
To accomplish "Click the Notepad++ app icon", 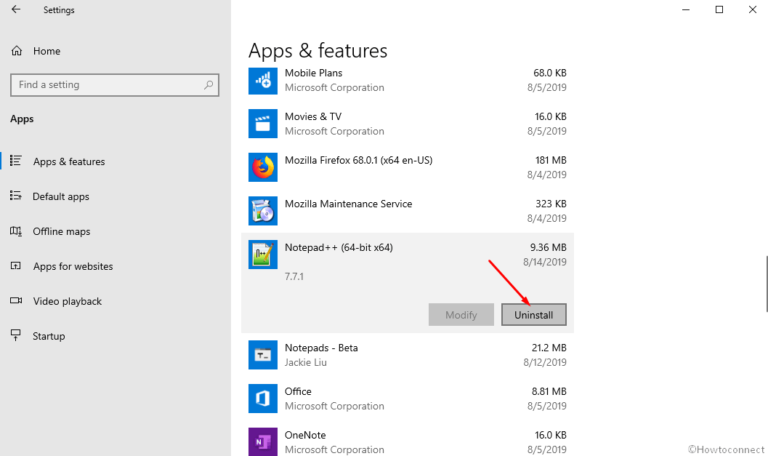I will (x=263, y=254).
